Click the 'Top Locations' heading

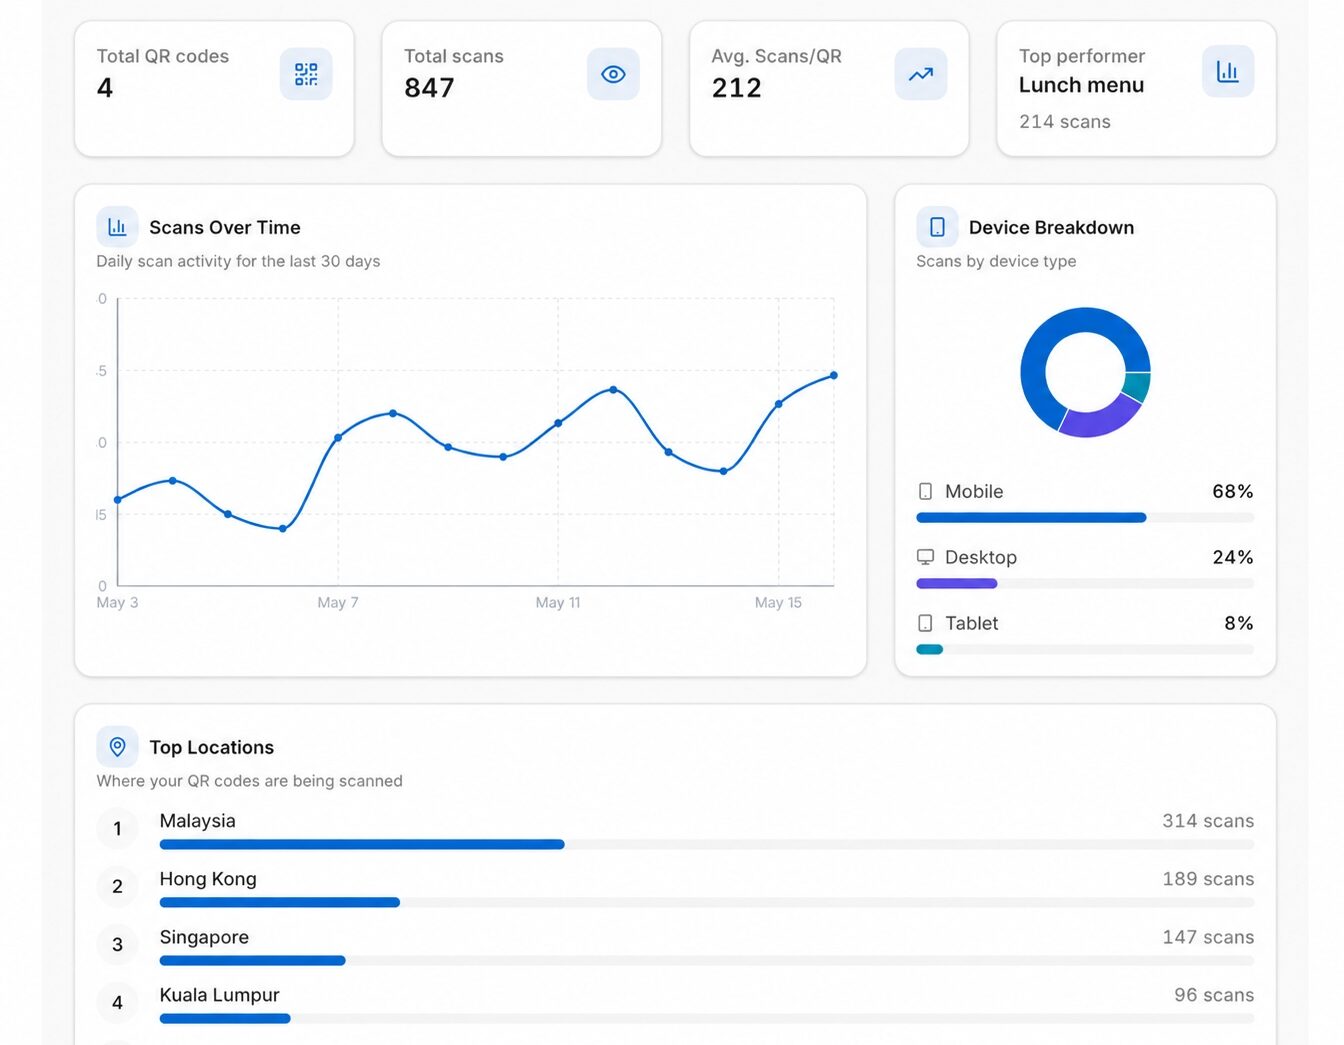(x=212, y=748)
